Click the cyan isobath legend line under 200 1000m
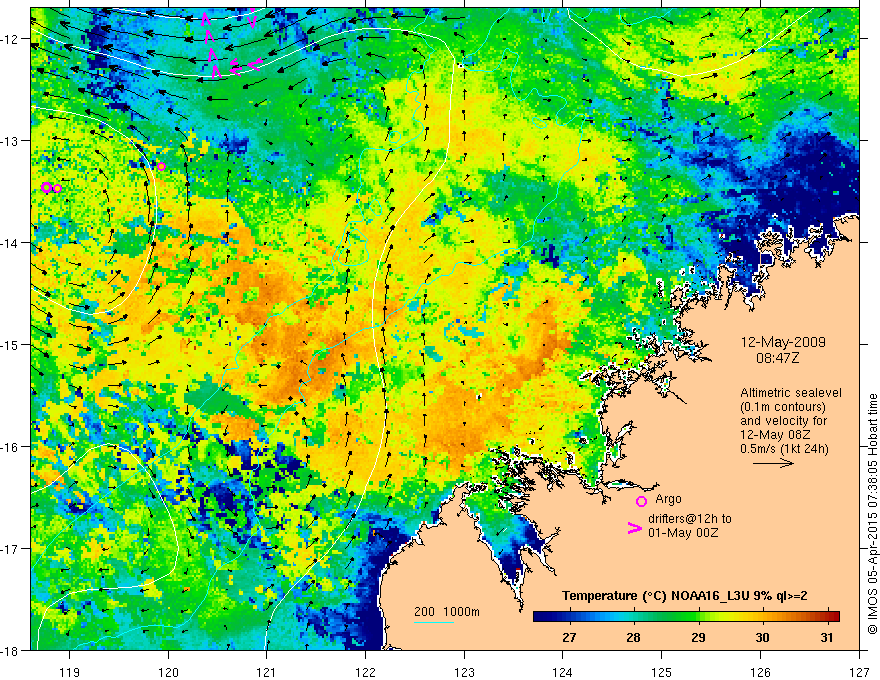Screen dimensions: 880x680 pos(433,622)
